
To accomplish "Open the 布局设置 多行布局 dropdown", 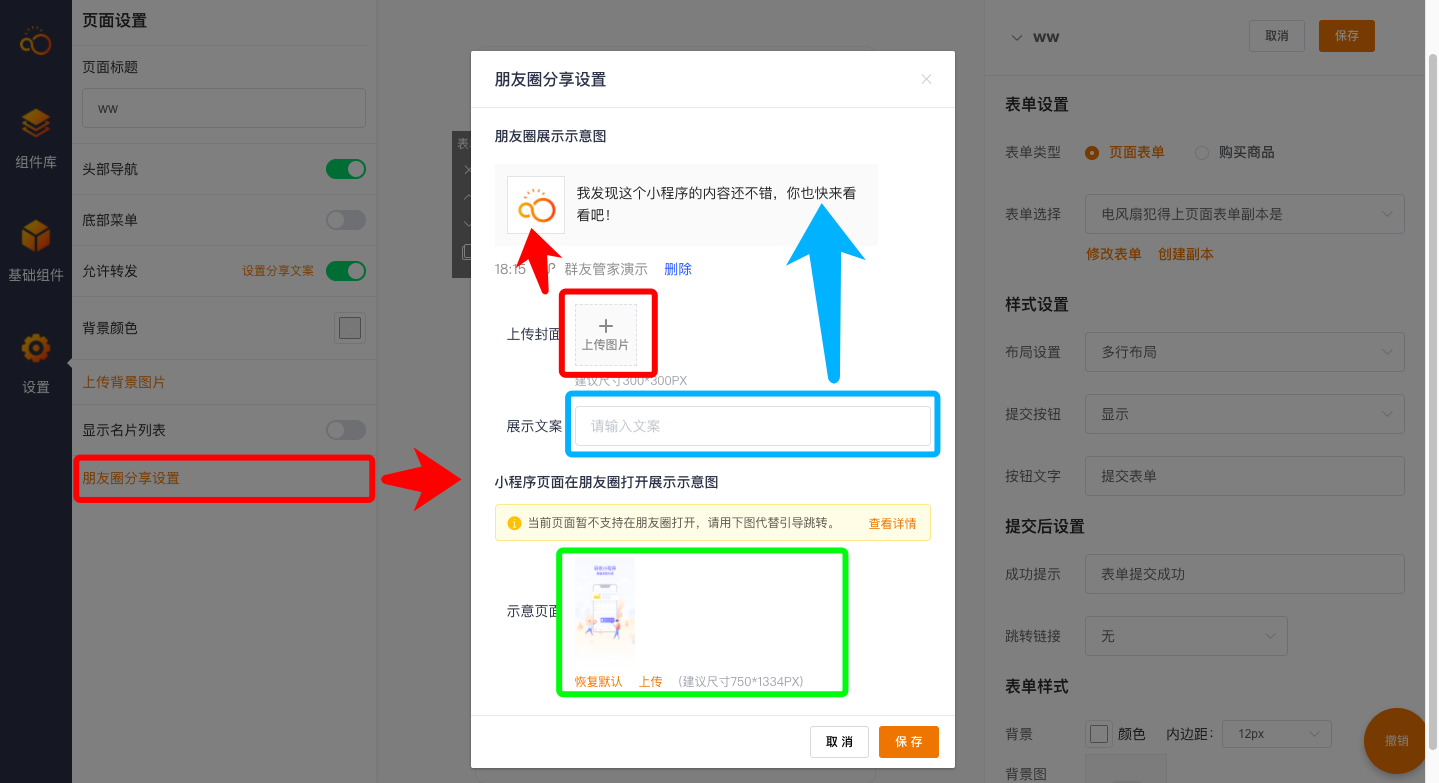I will click(x=1244, y=352).
